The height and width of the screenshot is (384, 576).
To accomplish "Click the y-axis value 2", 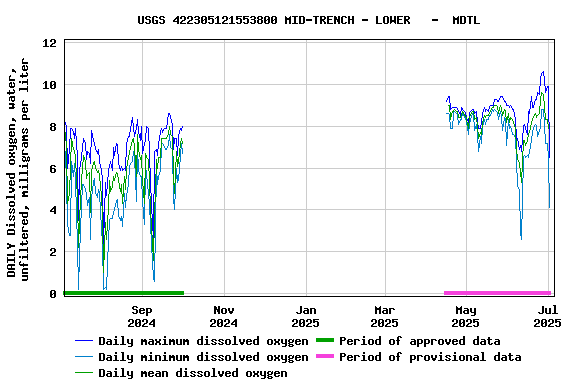I will (x=53, y=252).
